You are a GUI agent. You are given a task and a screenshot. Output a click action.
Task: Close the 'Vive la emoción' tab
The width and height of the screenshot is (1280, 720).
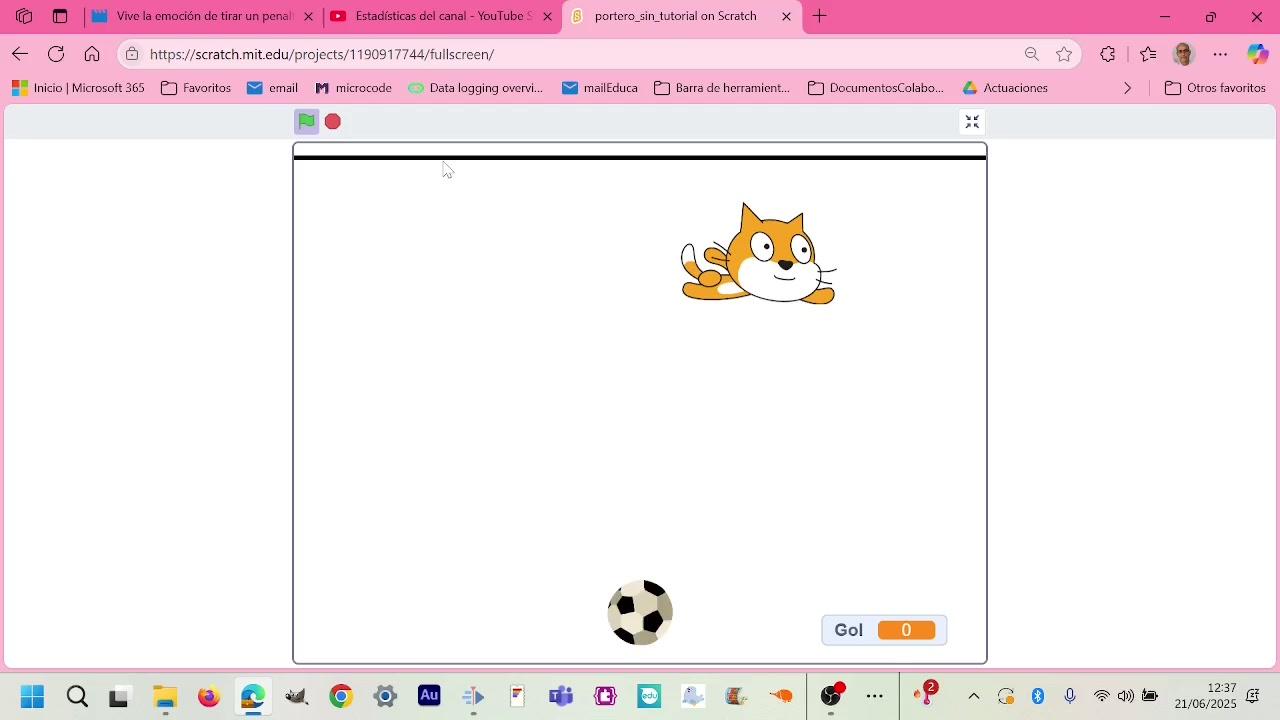click(x=308, y=16)
